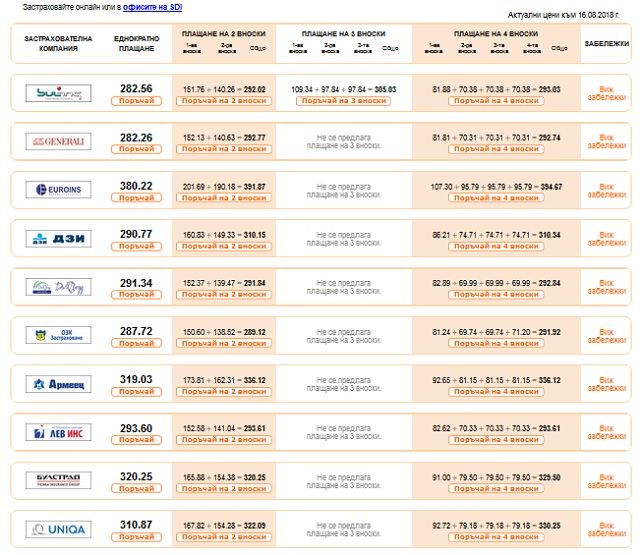Image resolution: width=640 pixels, height=555 pixels.
Task: View notes for the Булстрад row
Action: (607, 481)
